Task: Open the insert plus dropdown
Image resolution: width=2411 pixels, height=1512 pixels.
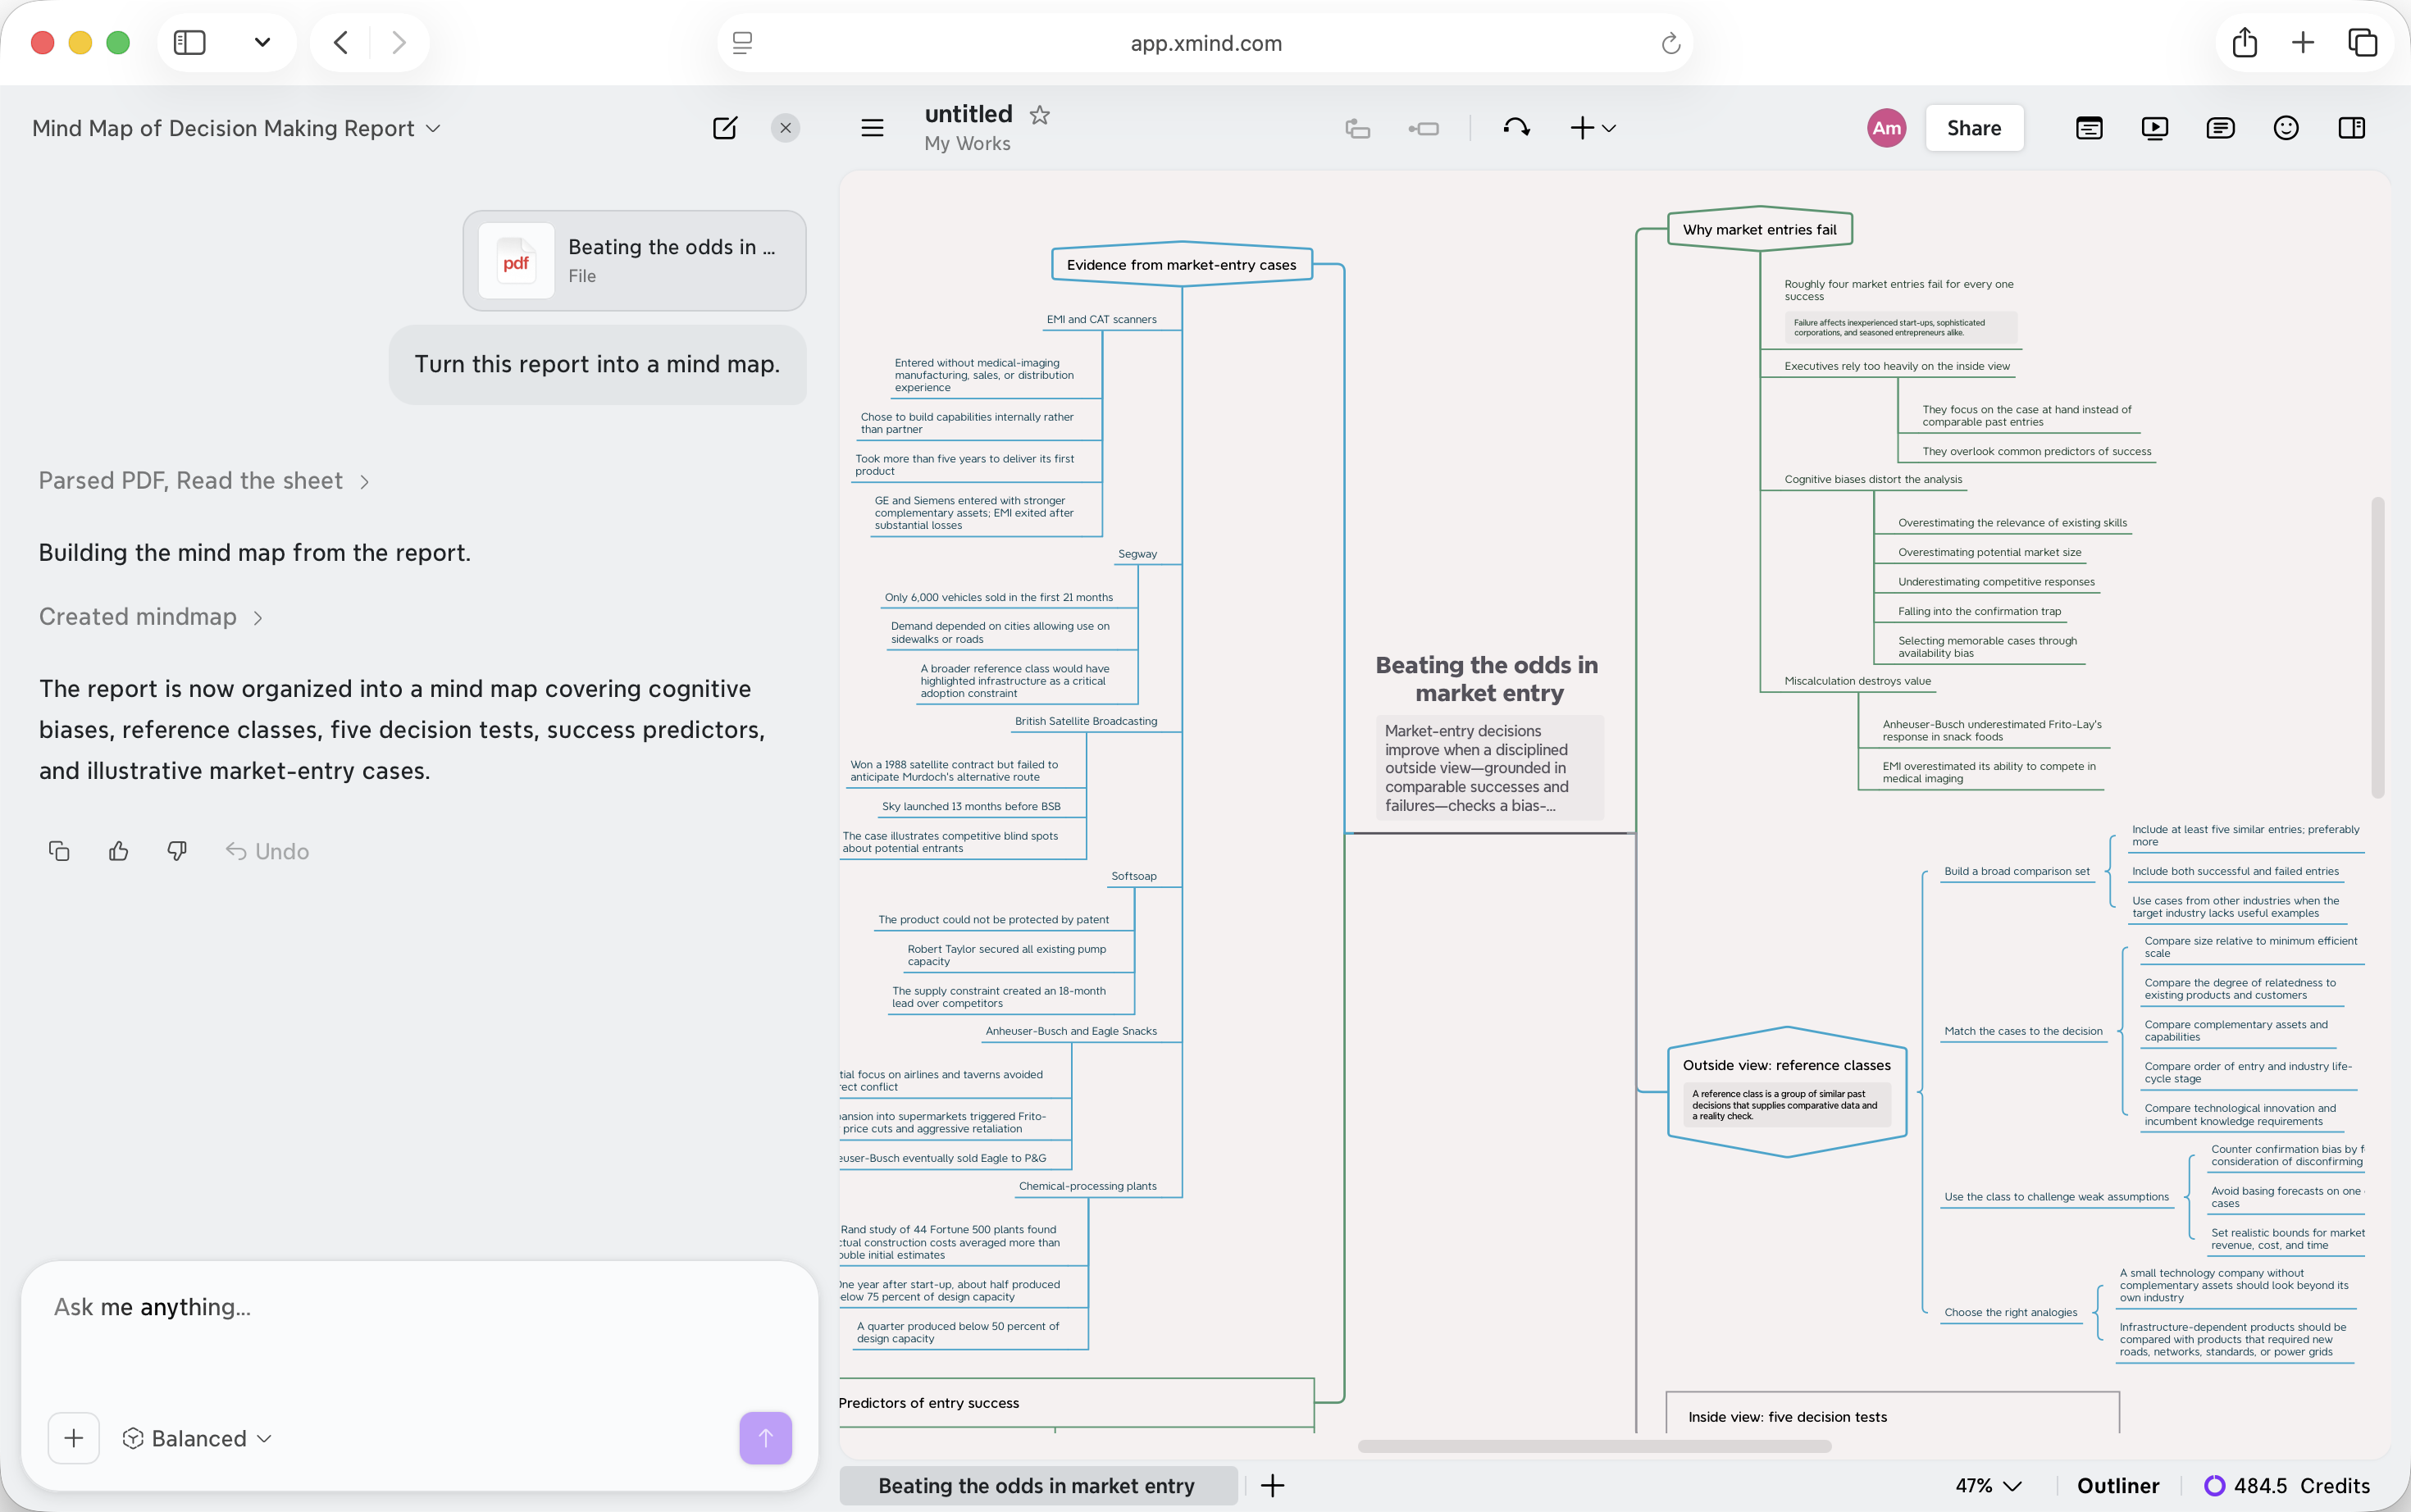Action: click(1593, 128)
